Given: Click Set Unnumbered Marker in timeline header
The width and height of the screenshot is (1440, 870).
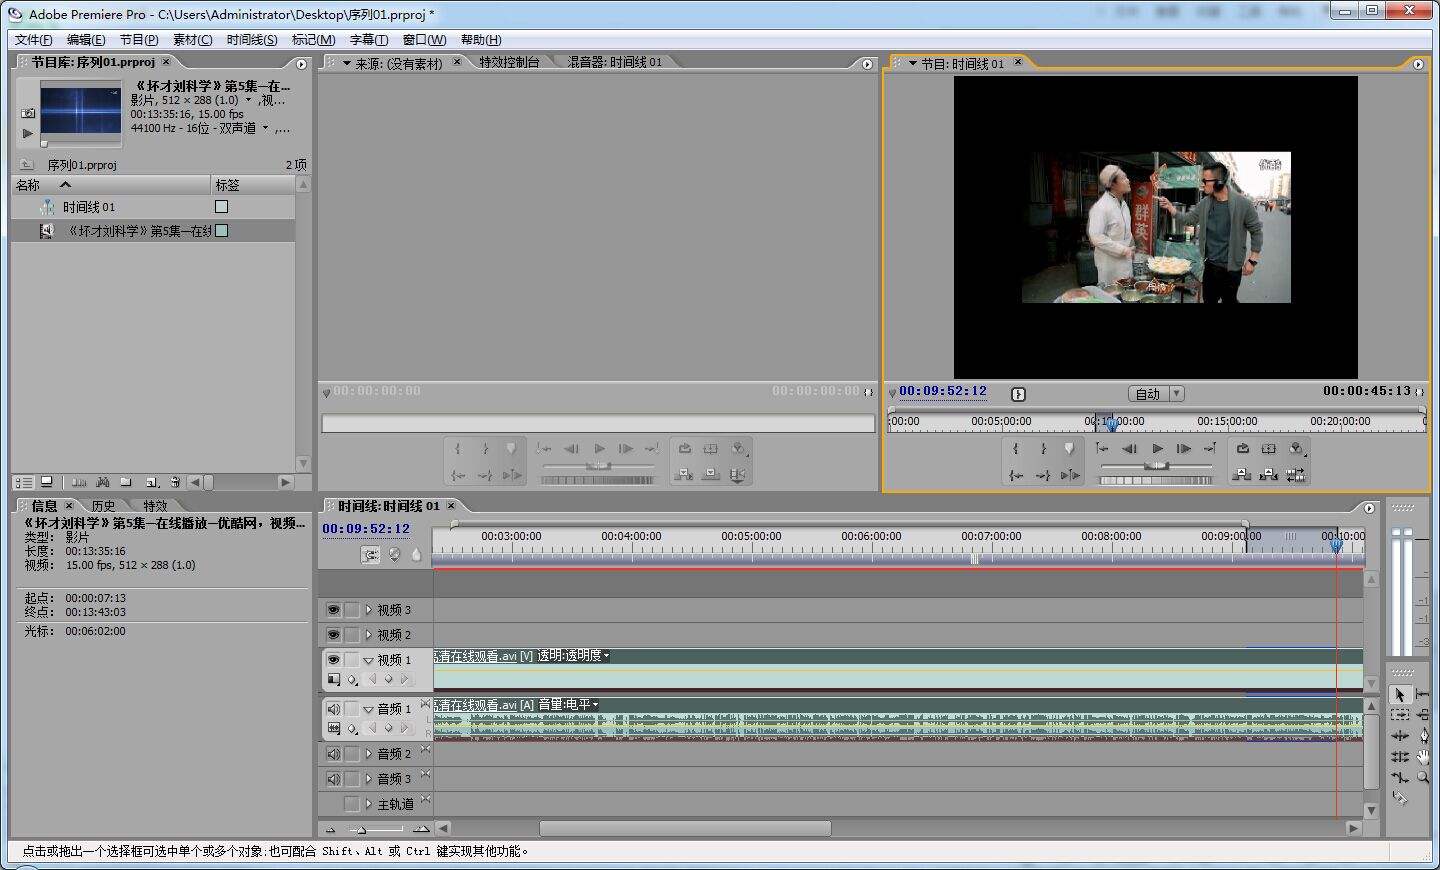Looking at the screenshot, I should pos(416,555).
